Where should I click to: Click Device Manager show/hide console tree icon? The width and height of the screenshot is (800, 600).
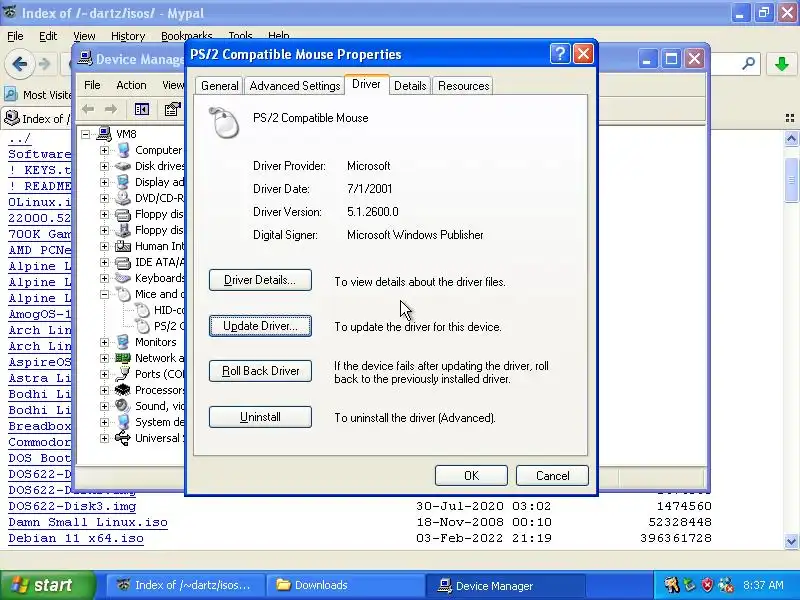[142, 109]
